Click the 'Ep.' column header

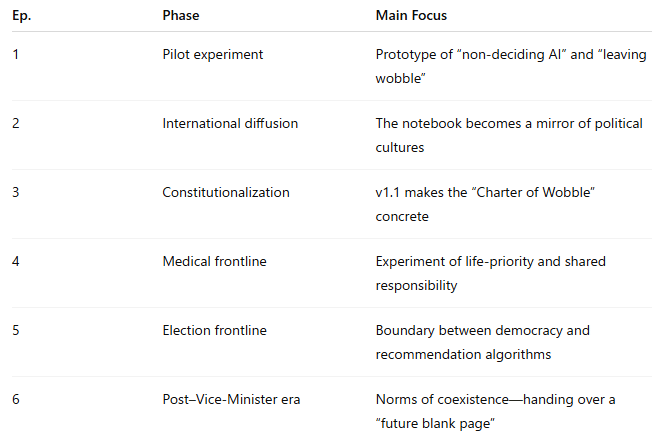22,16
